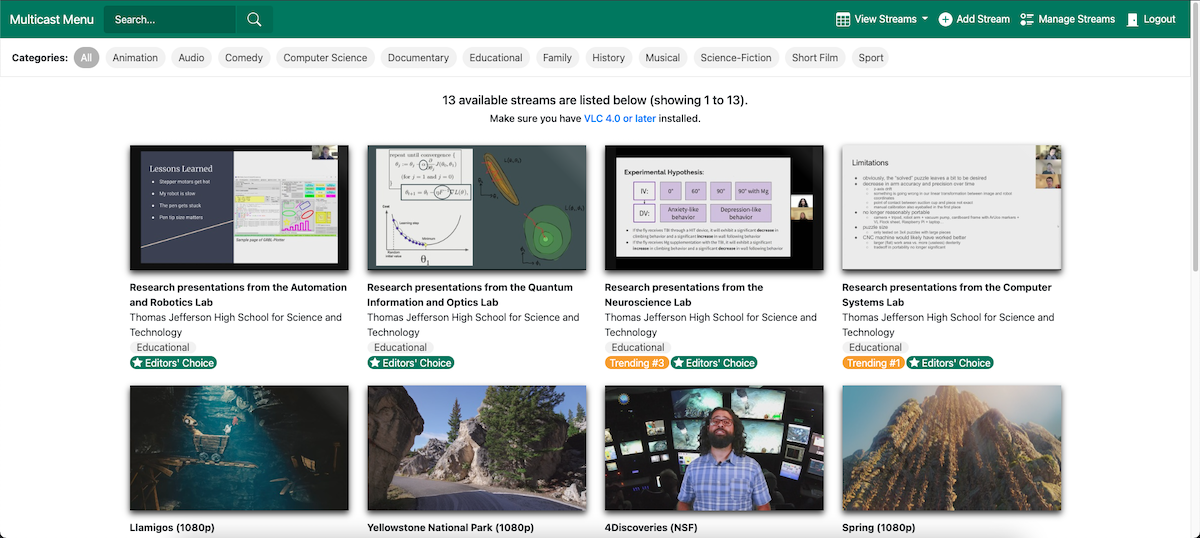
Task: Click the Add Stream plus icon
Action: point(945,19)
